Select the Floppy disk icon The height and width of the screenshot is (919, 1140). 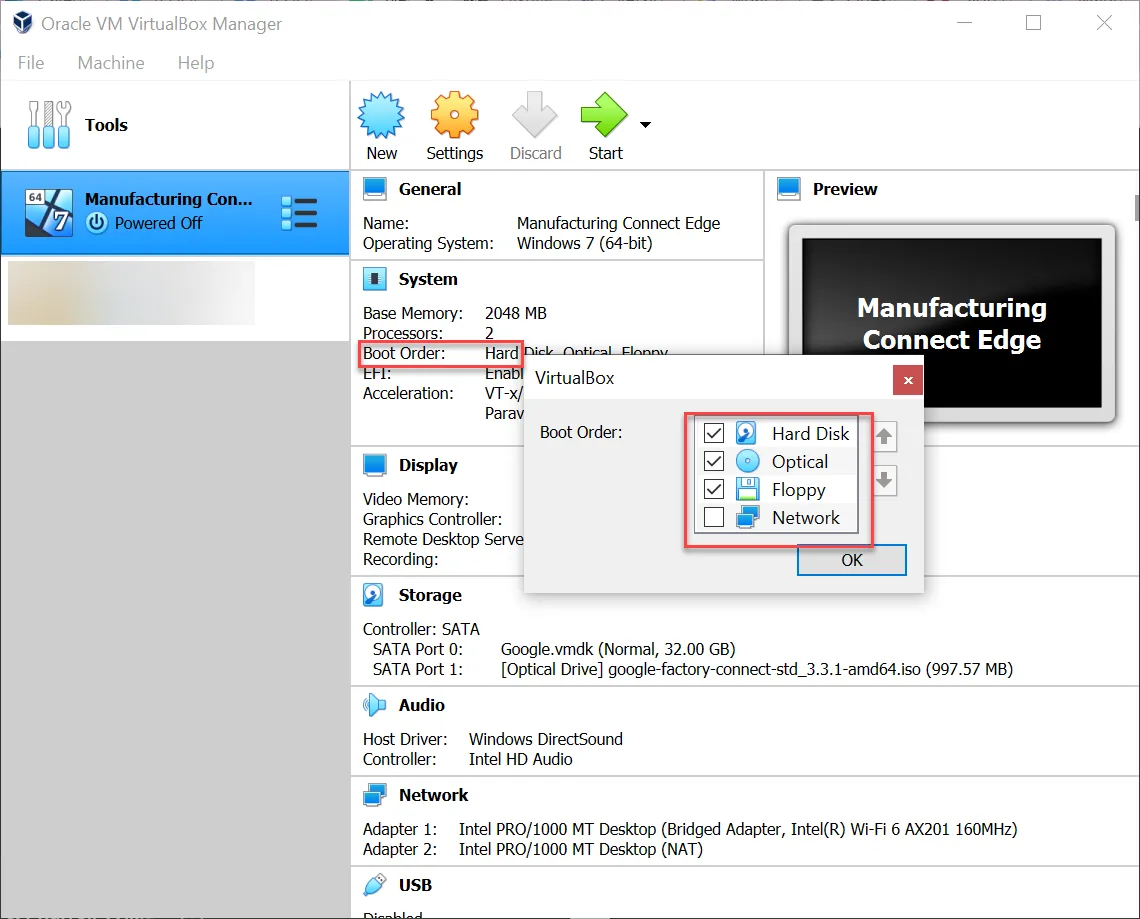pyautogui.click(x=747, y=489)
